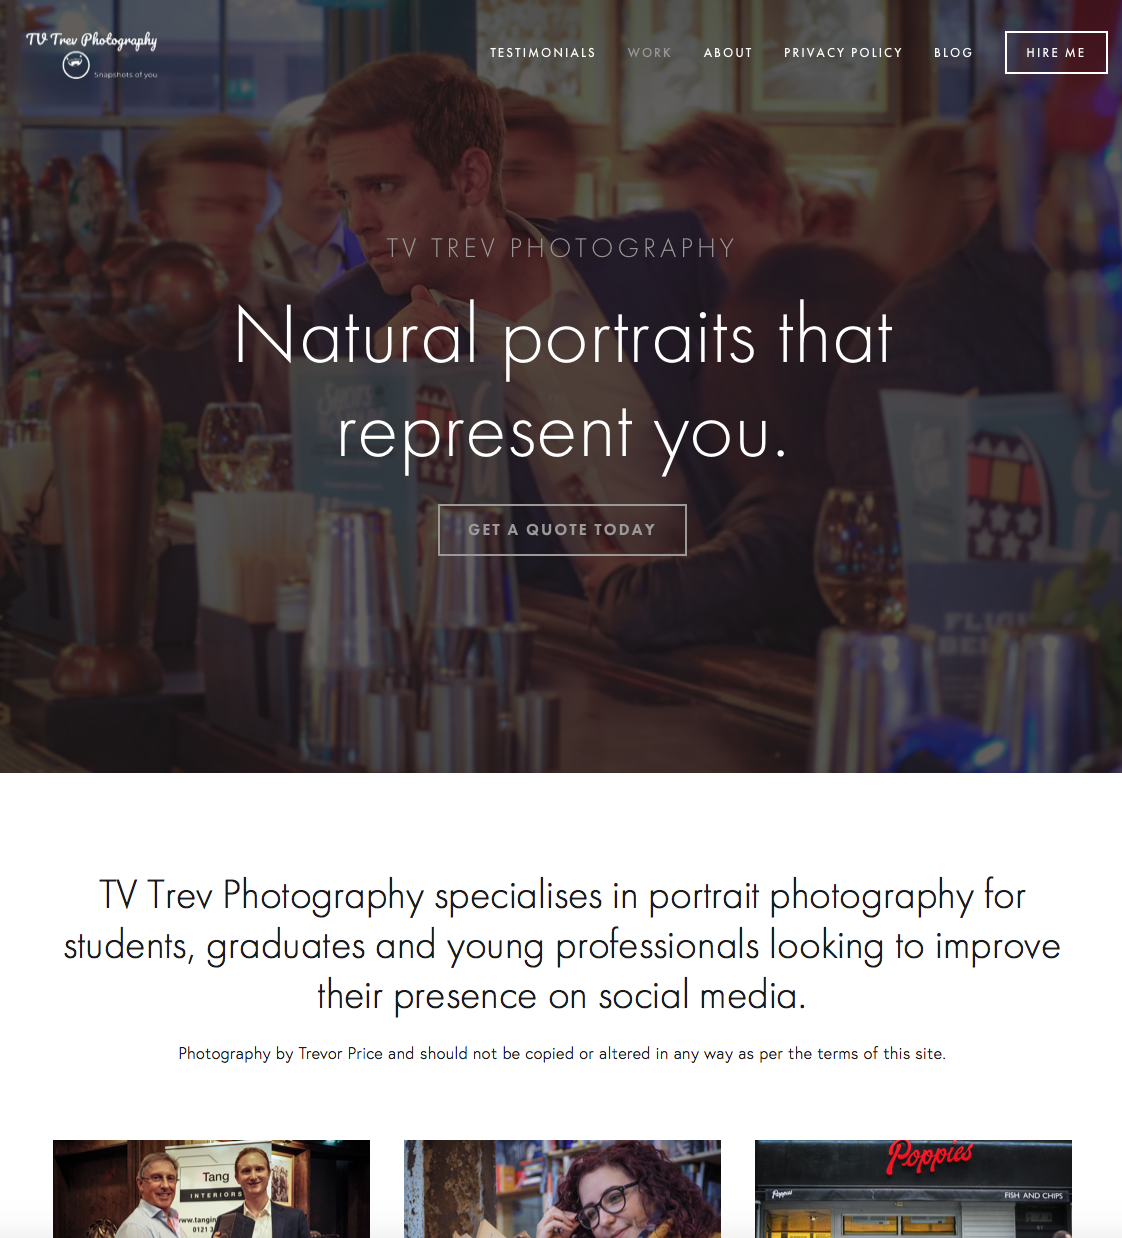Image resolution: width=1122 pixels, height=1238 pixels.
Task: Navigate to the Blog
Action: (x=953, y=53)
